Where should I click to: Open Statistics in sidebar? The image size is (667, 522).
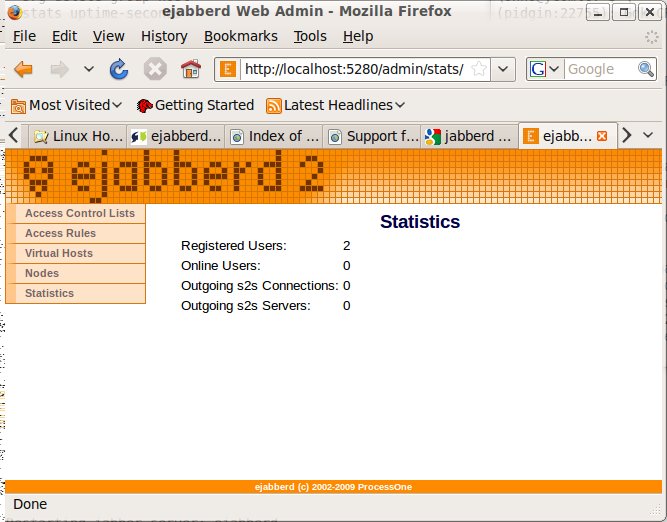pos(49,293)
